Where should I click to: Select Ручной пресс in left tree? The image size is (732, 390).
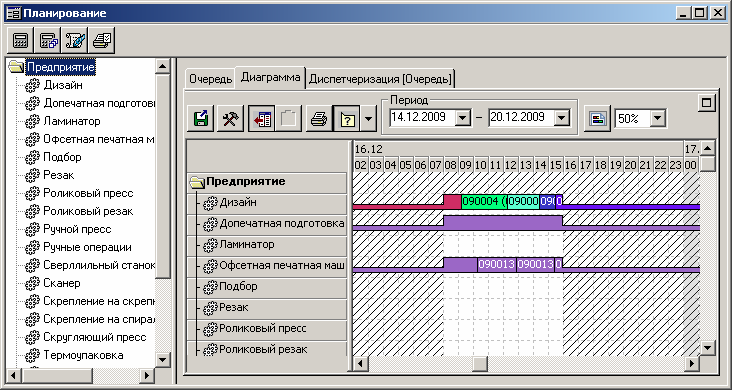coord(77,229)
